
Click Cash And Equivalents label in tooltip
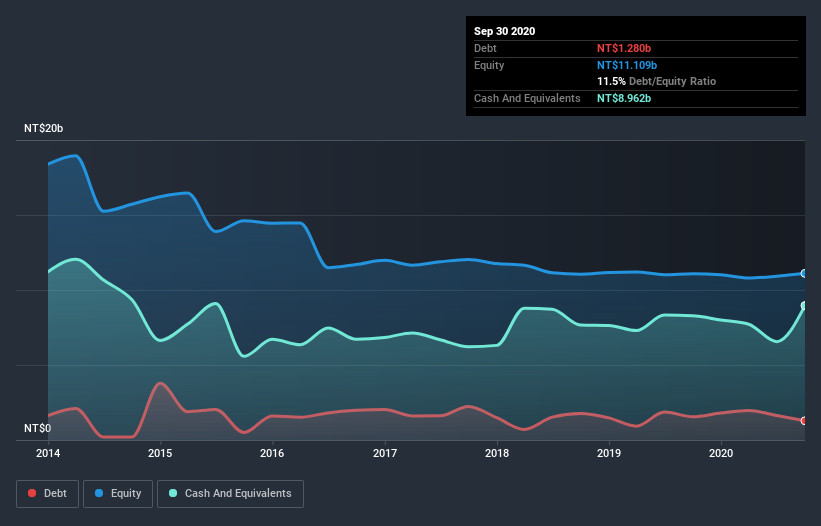(x=527, y=98)
